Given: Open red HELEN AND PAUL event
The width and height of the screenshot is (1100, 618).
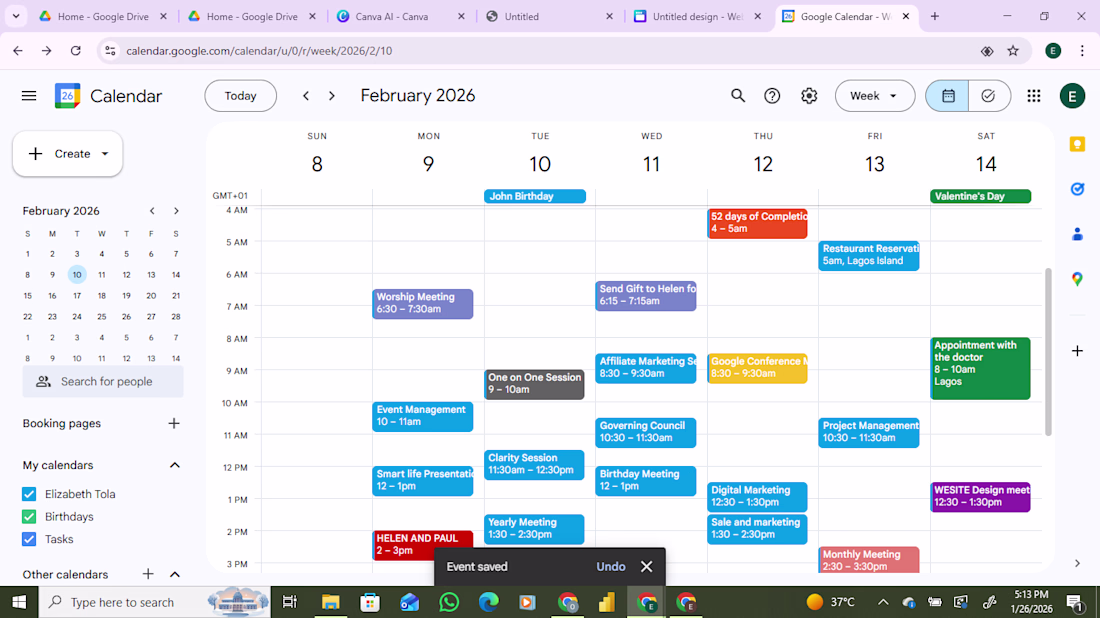Looking at the screenshot, I should point(422,544).
